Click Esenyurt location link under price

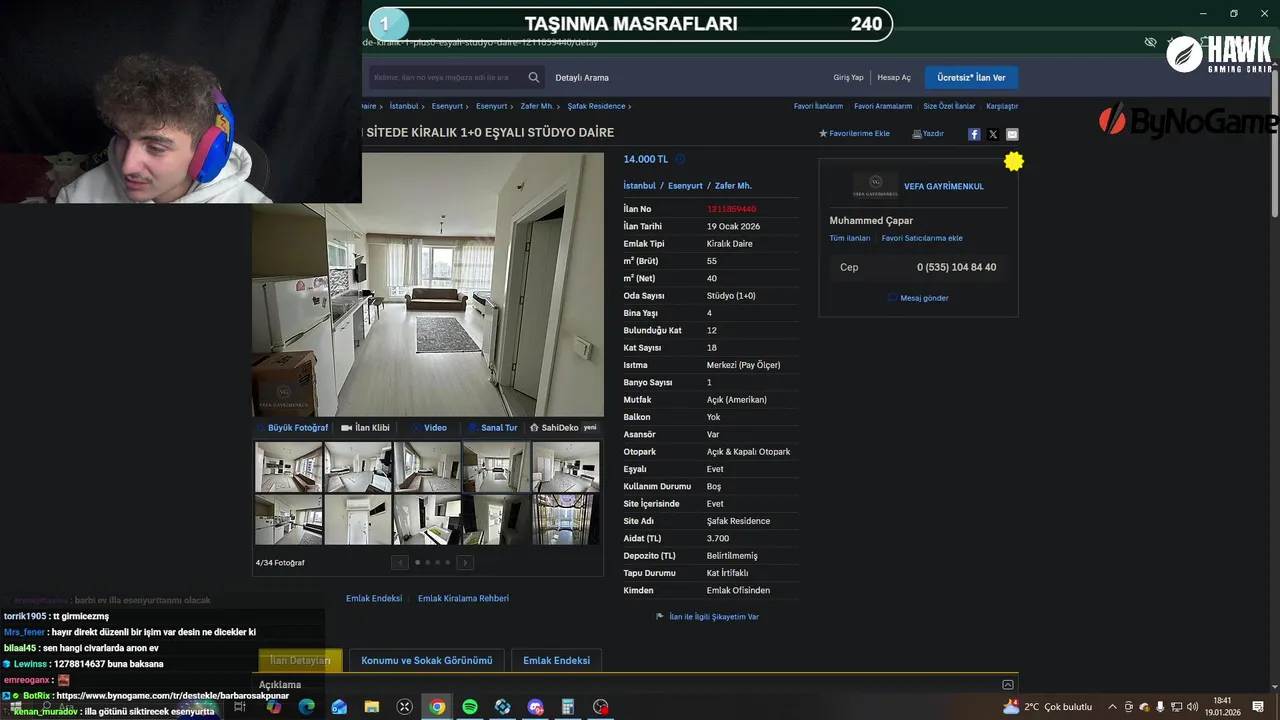point(685,185)
